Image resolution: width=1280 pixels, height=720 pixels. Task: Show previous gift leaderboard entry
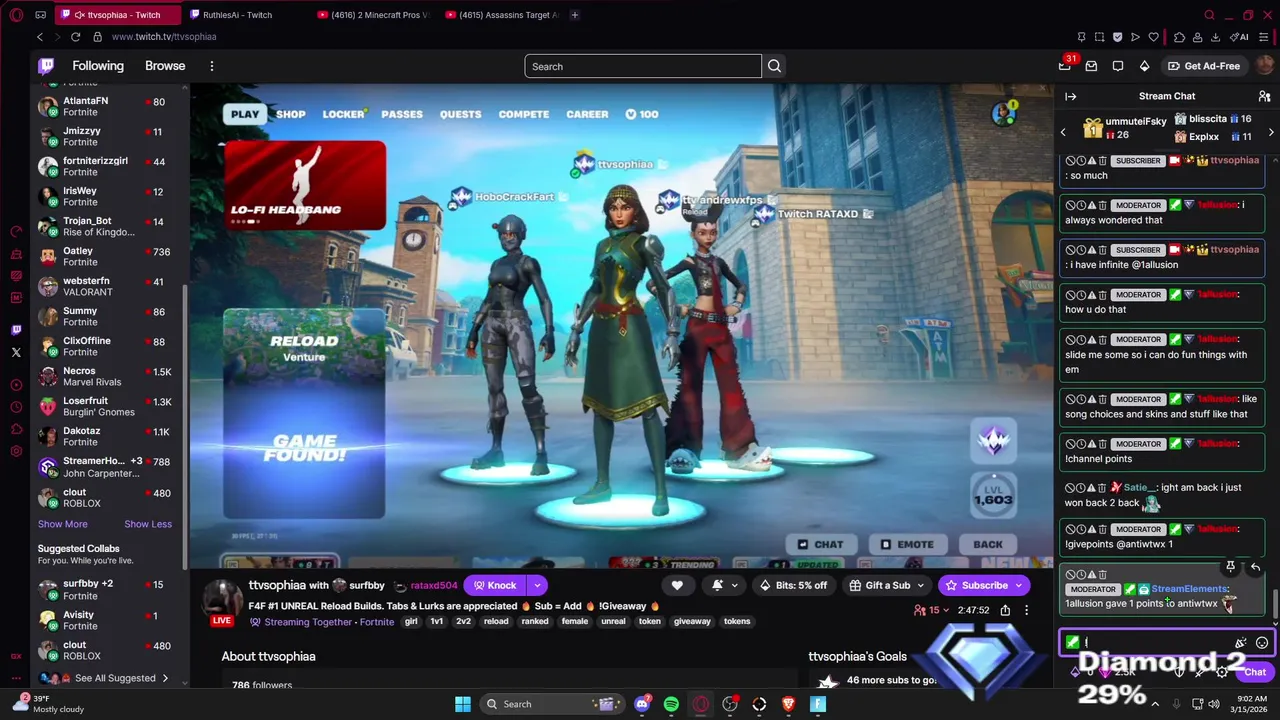(x=1063, y=132)
